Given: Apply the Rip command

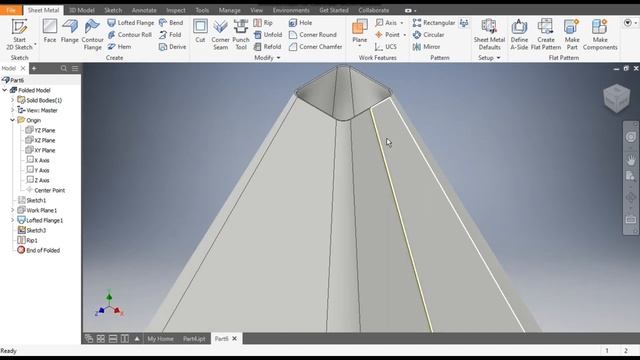Looking at the screenshot, I should tap(263, 23).
